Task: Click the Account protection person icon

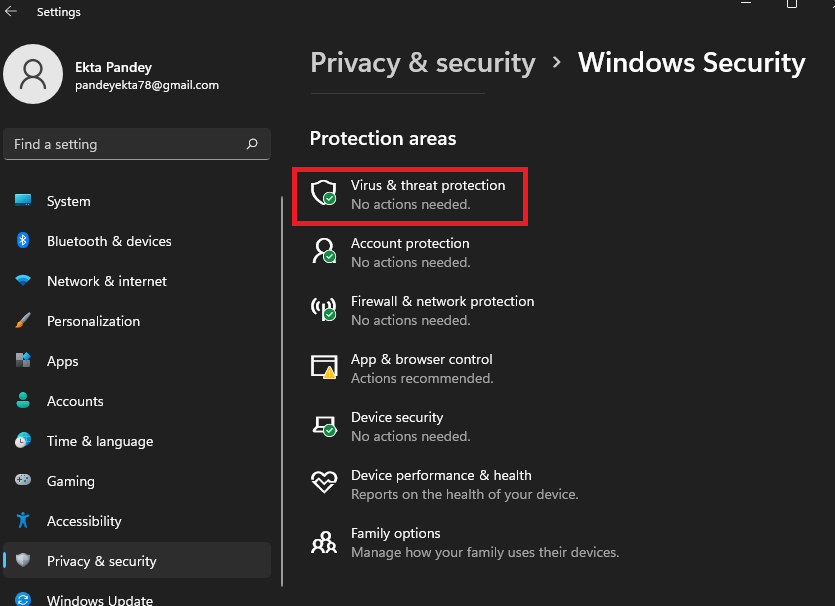Action: (x=322, y=251)
